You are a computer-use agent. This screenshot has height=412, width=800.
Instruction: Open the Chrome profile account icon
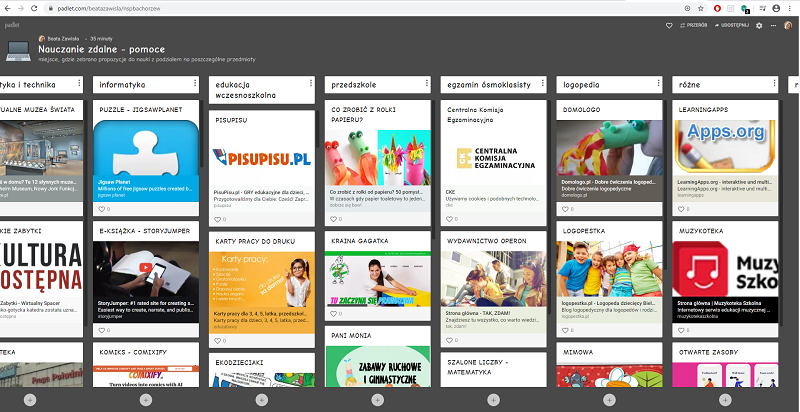coord(776,8)
